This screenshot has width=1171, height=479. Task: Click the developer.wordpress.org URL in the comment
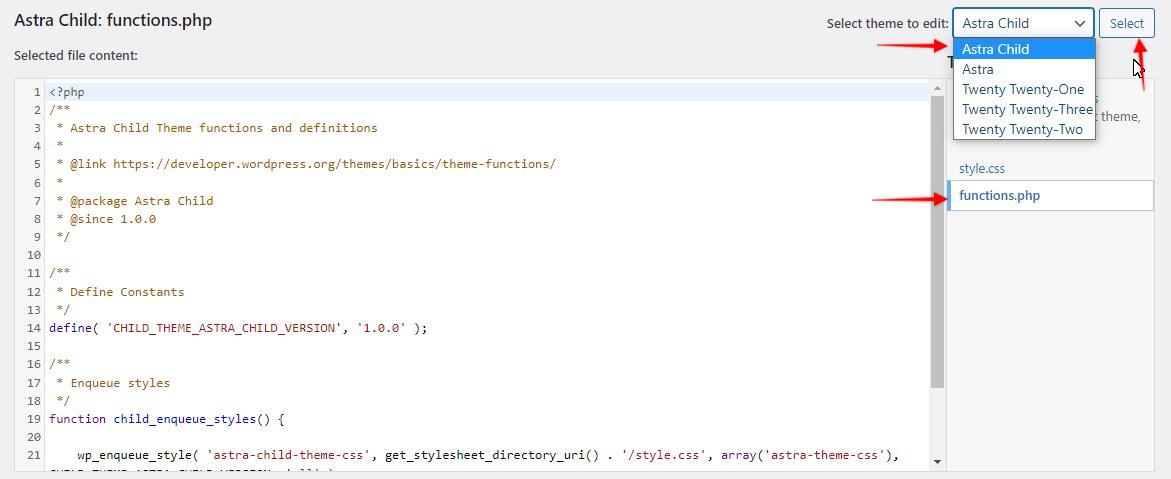tap(333, 164)
